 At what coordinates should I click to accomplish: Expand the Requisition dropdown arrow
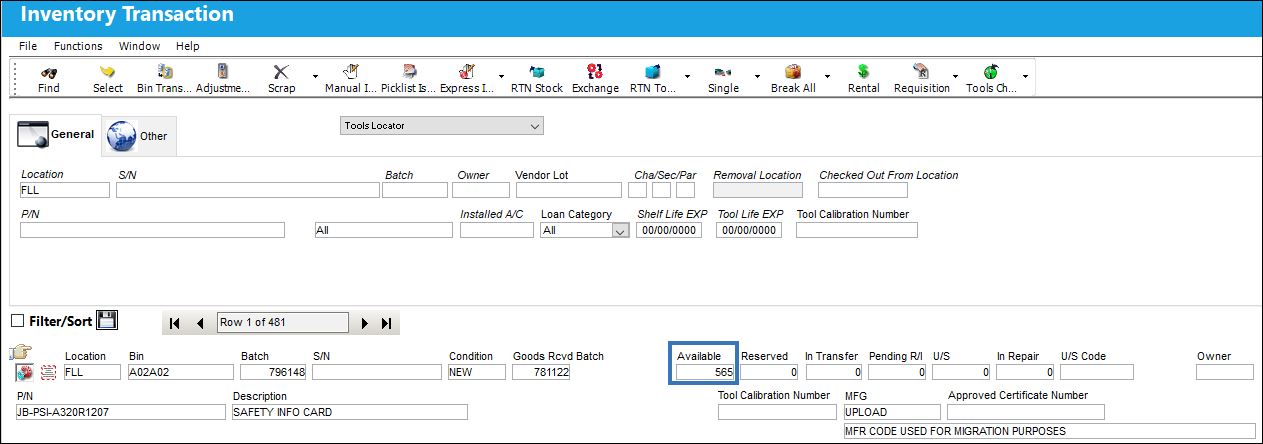click(955, 76)
